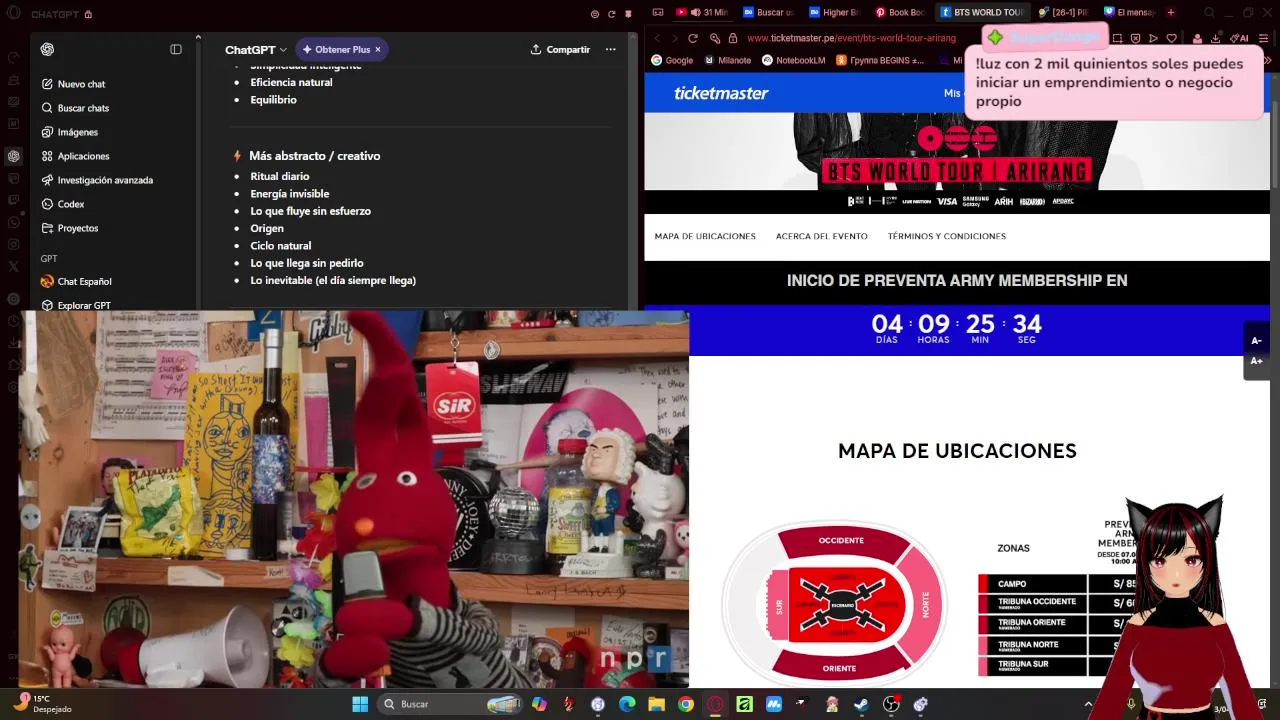Dismiss the Obtener Plus pill
The height and width of the screenshot is (720, 1280).
tap(380, 49)
